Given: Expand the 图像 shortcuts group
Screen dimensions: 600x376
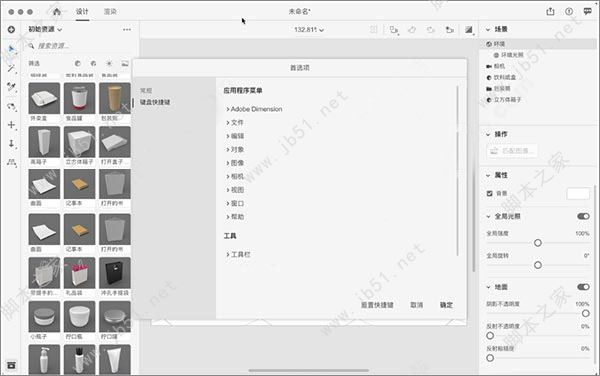Looking at the screenshot, I should 235,163.
